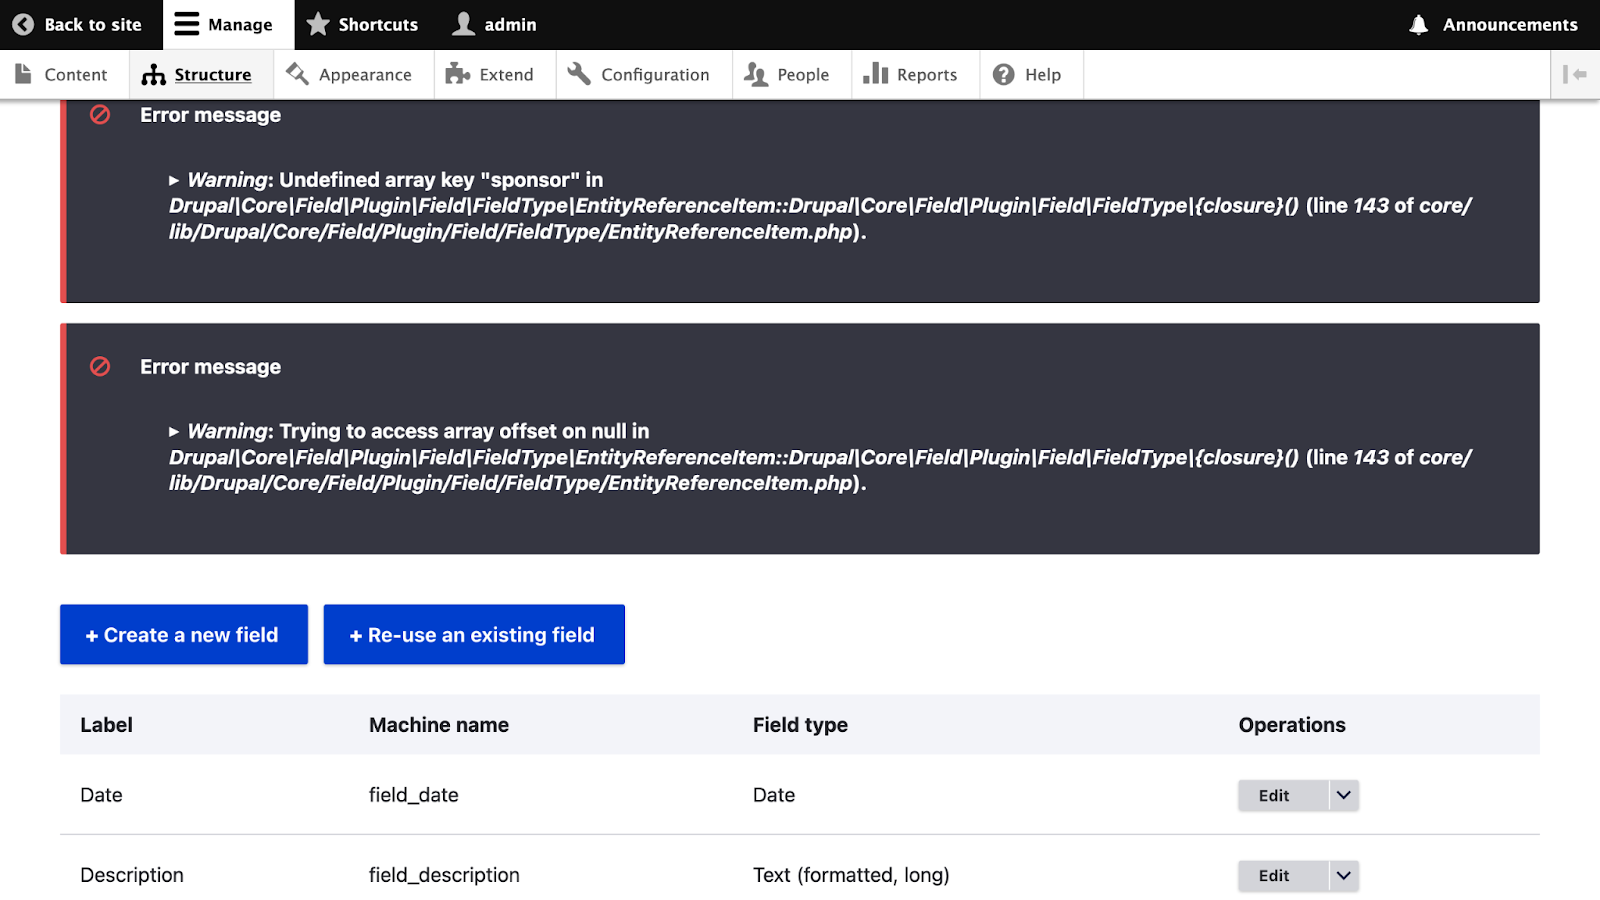Open the Content menu item
Image resolution: width=1600 pixels, height=900 pixels.
tap(62, 75)
